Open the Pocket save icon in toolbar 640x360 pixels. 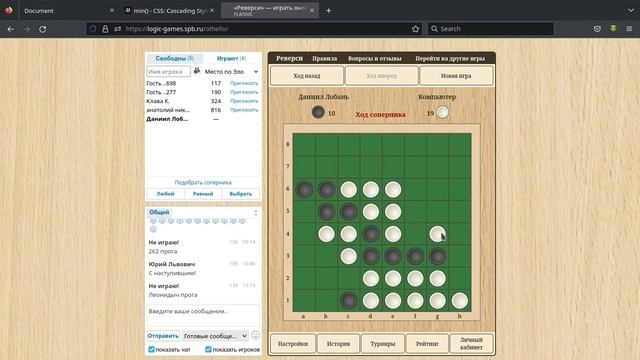pos(597,29)
